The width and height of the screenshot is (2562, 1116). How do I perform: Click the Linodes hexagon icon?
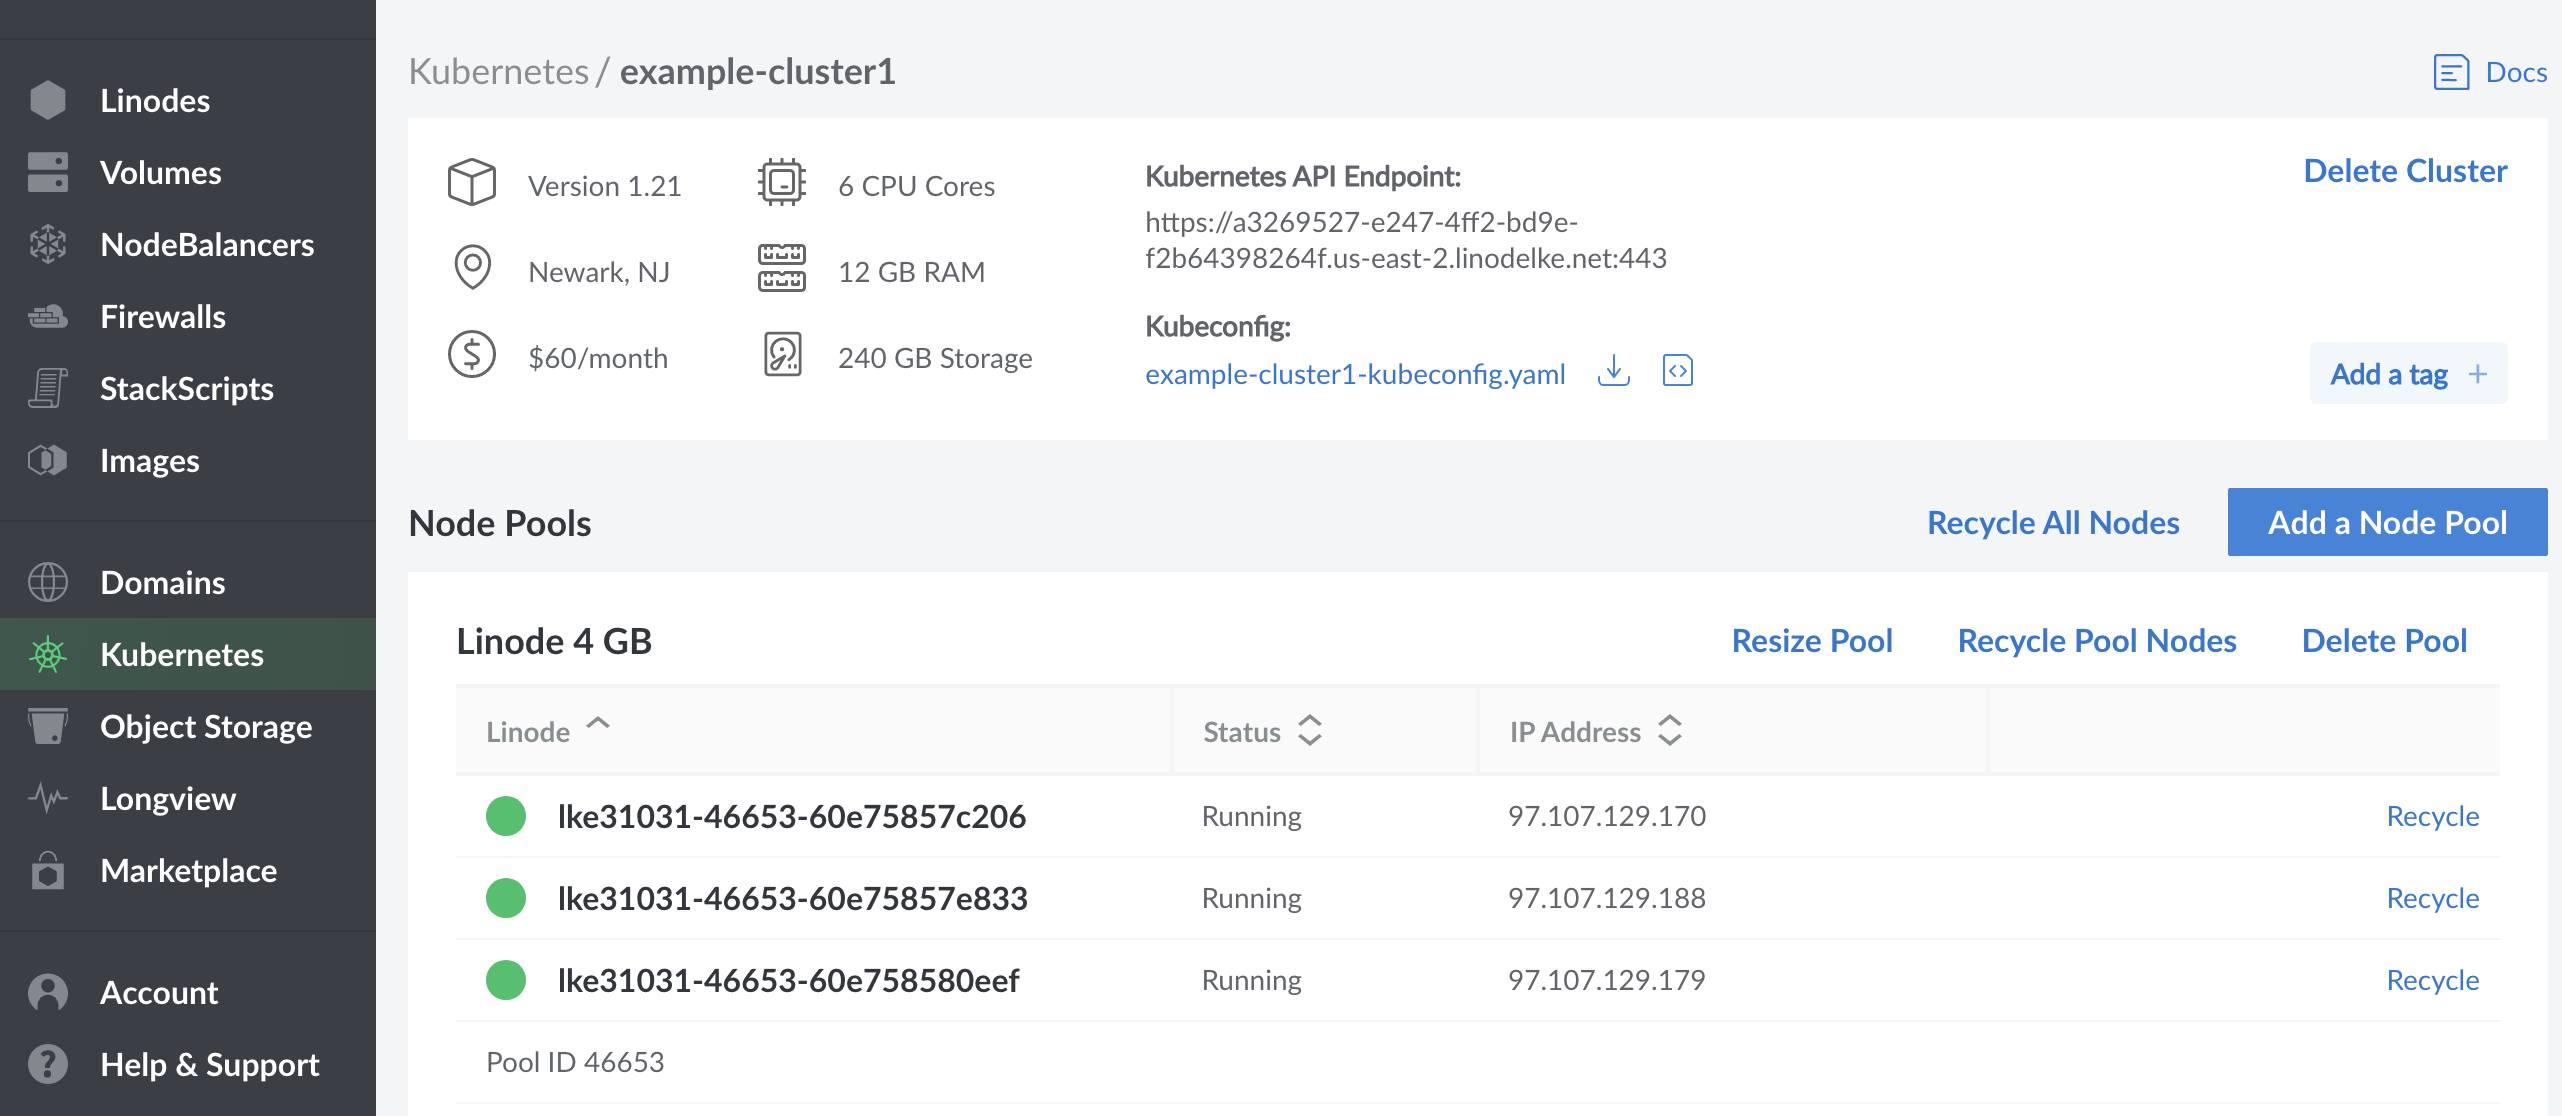(x=46, y=99)
